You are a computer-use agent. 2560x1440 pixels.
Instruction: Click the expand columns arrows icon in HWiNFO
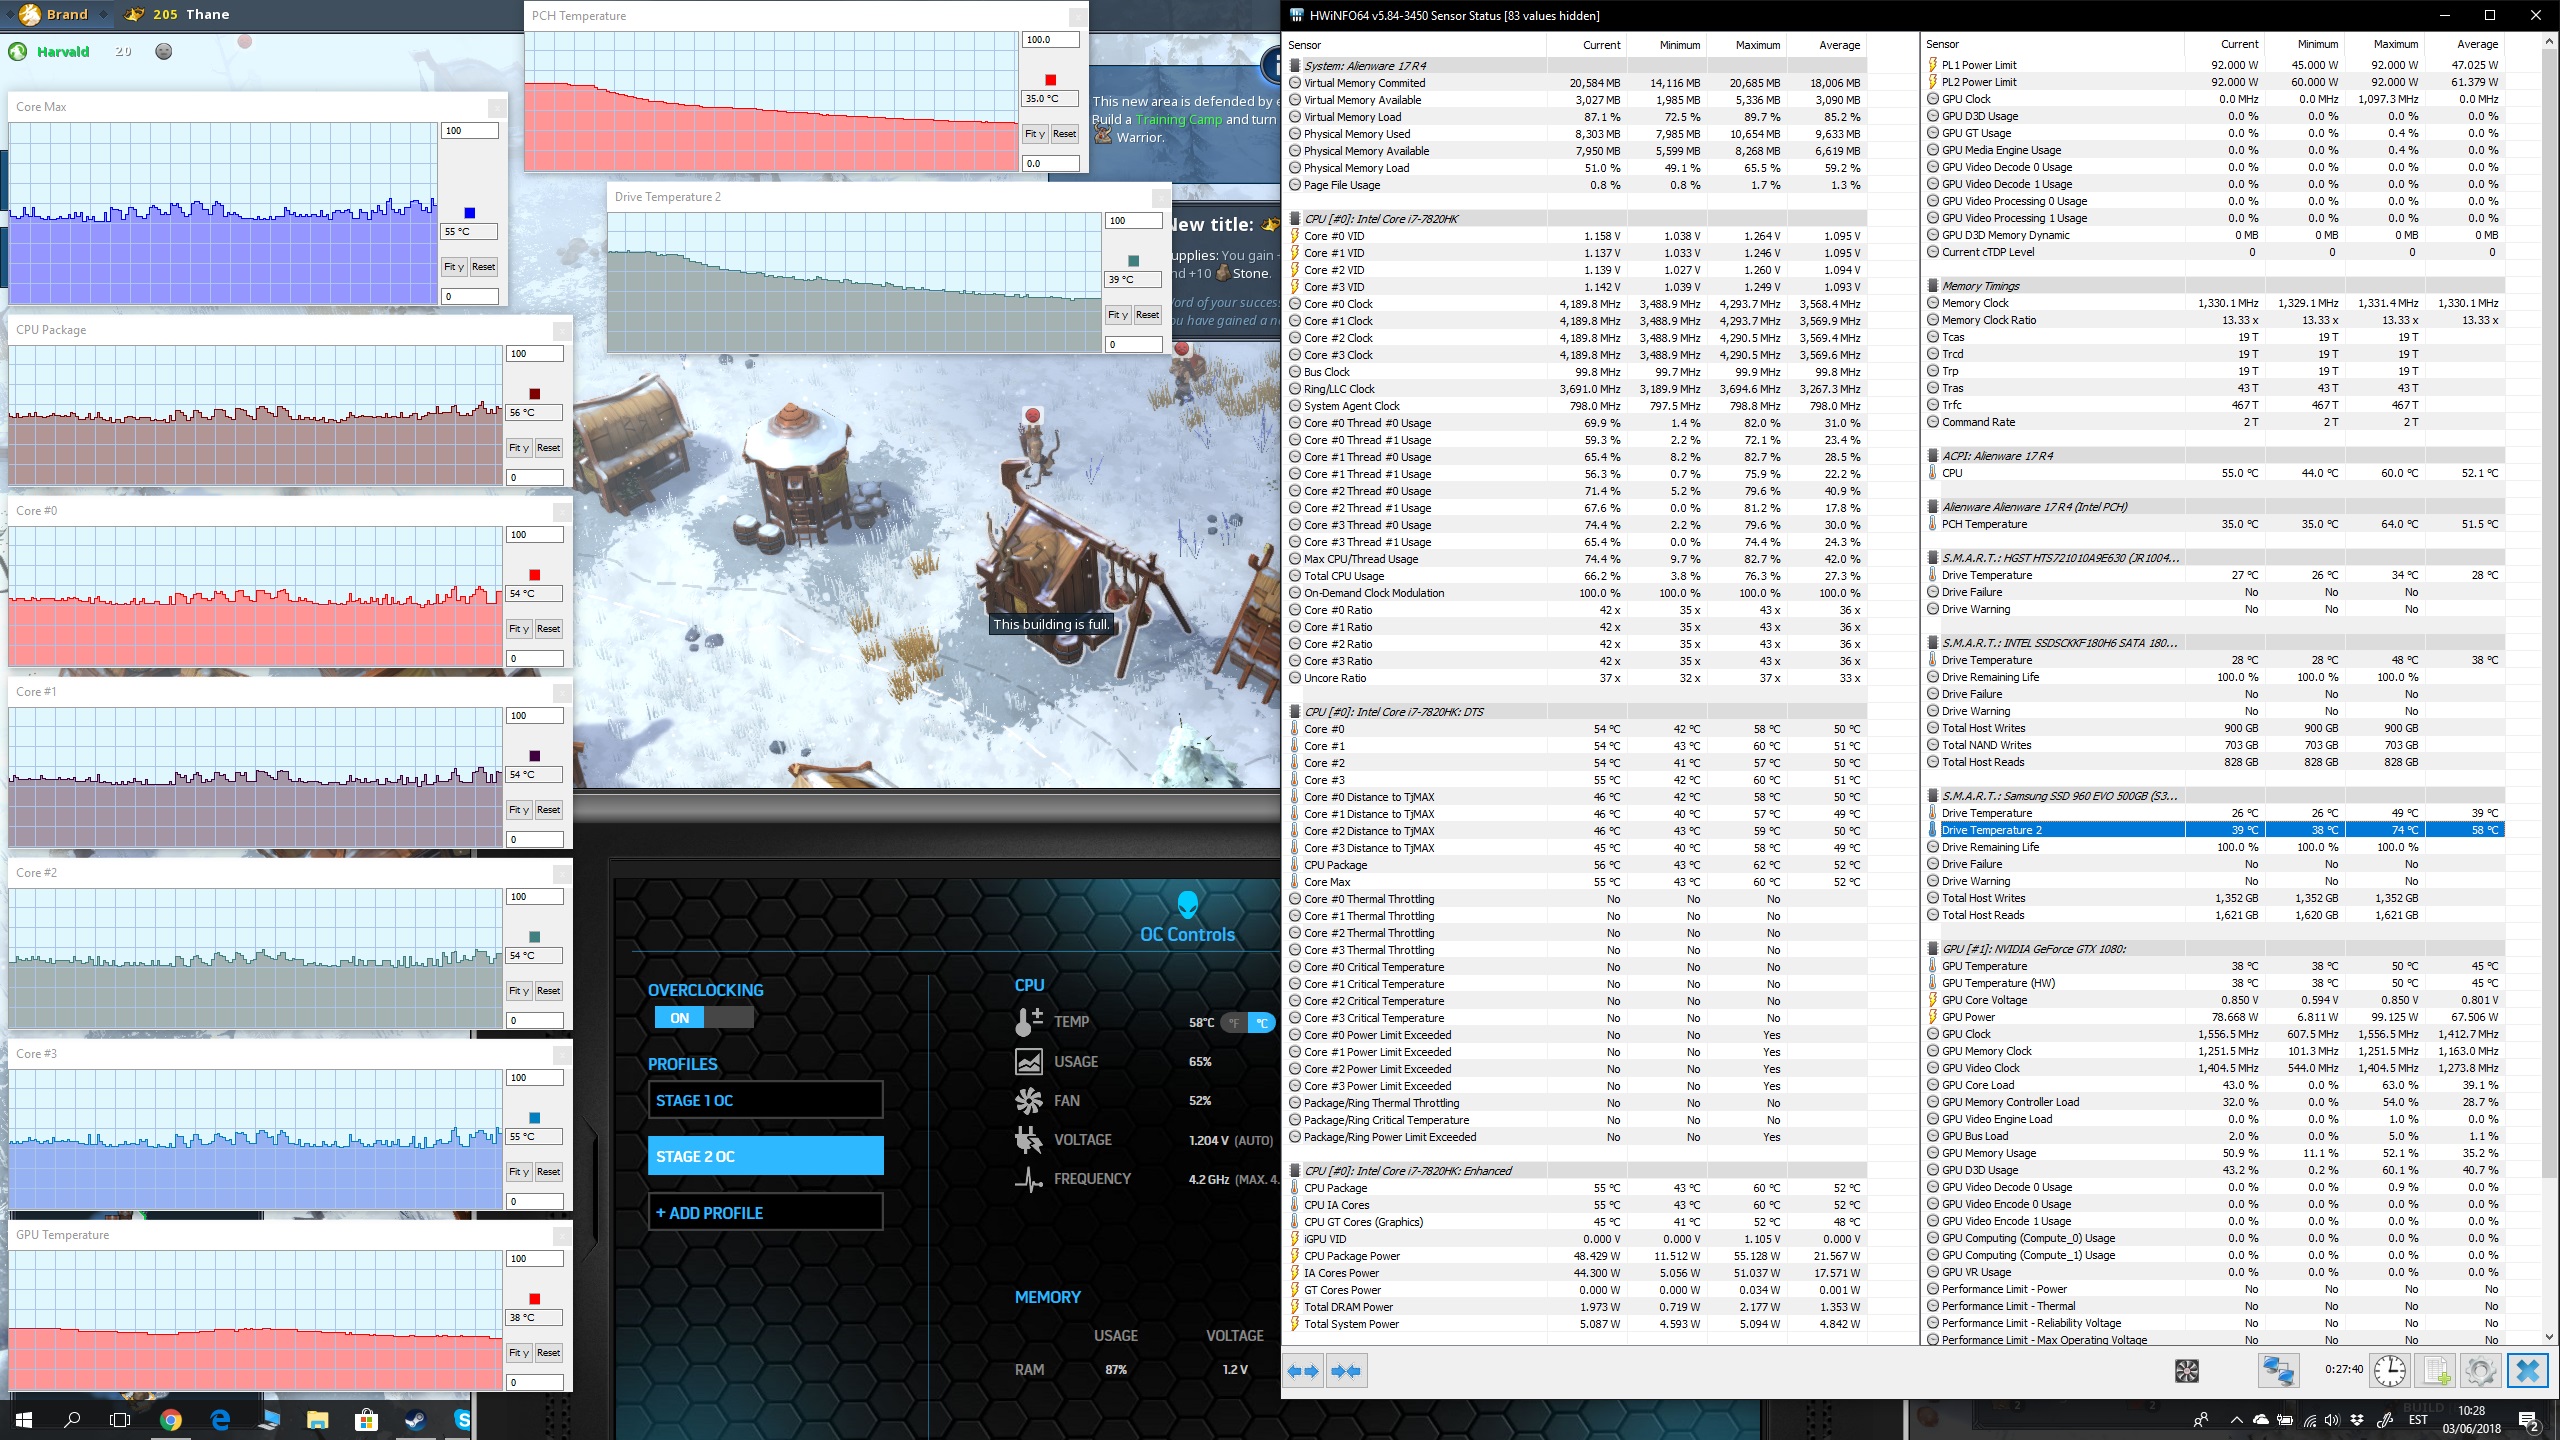click(1303, 1371)
